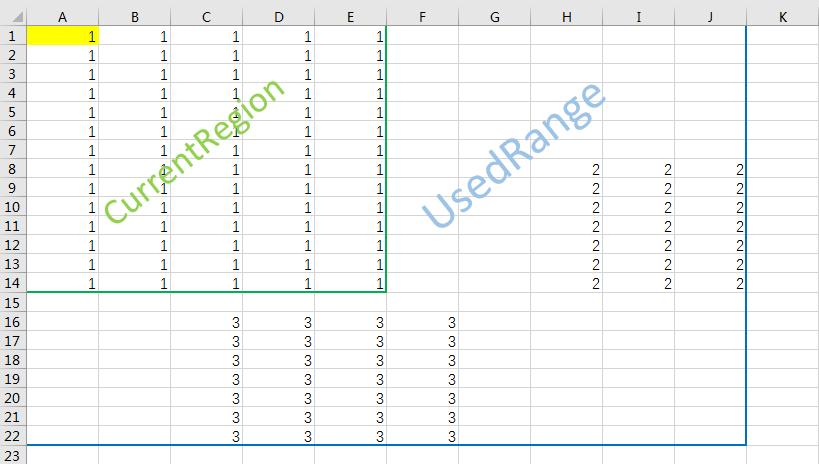819x464 pixels.
Task: Select column C header
Action: [x=206, y=17]
